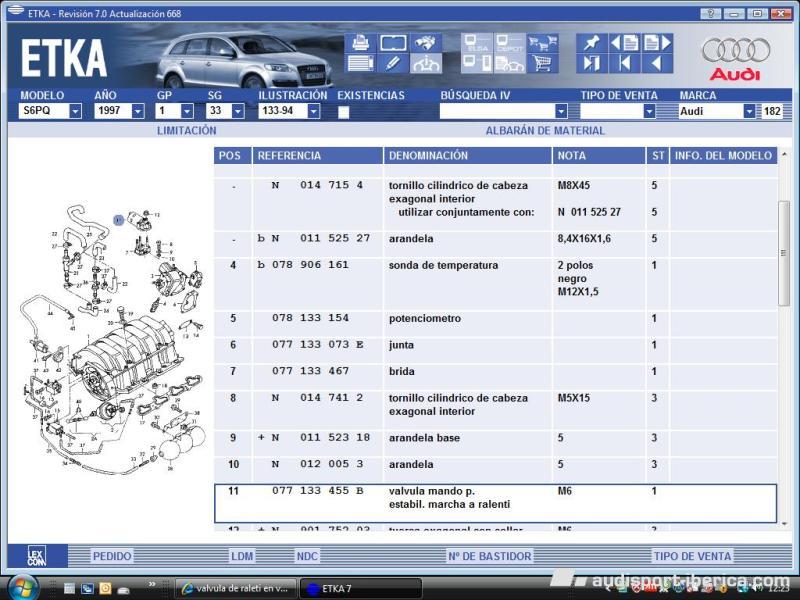Open the binoculars search tool
Screen dimensions: 800x600
point(426,43)
